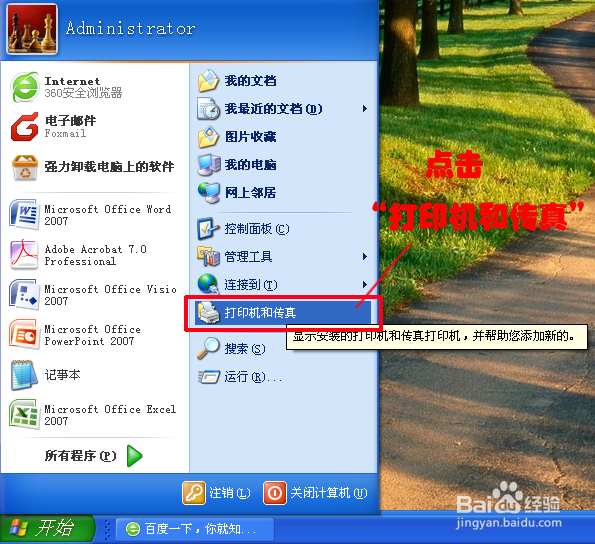Click the 图片收藏 folder icon
The image size is (595, 544).
tap(208, 137)
